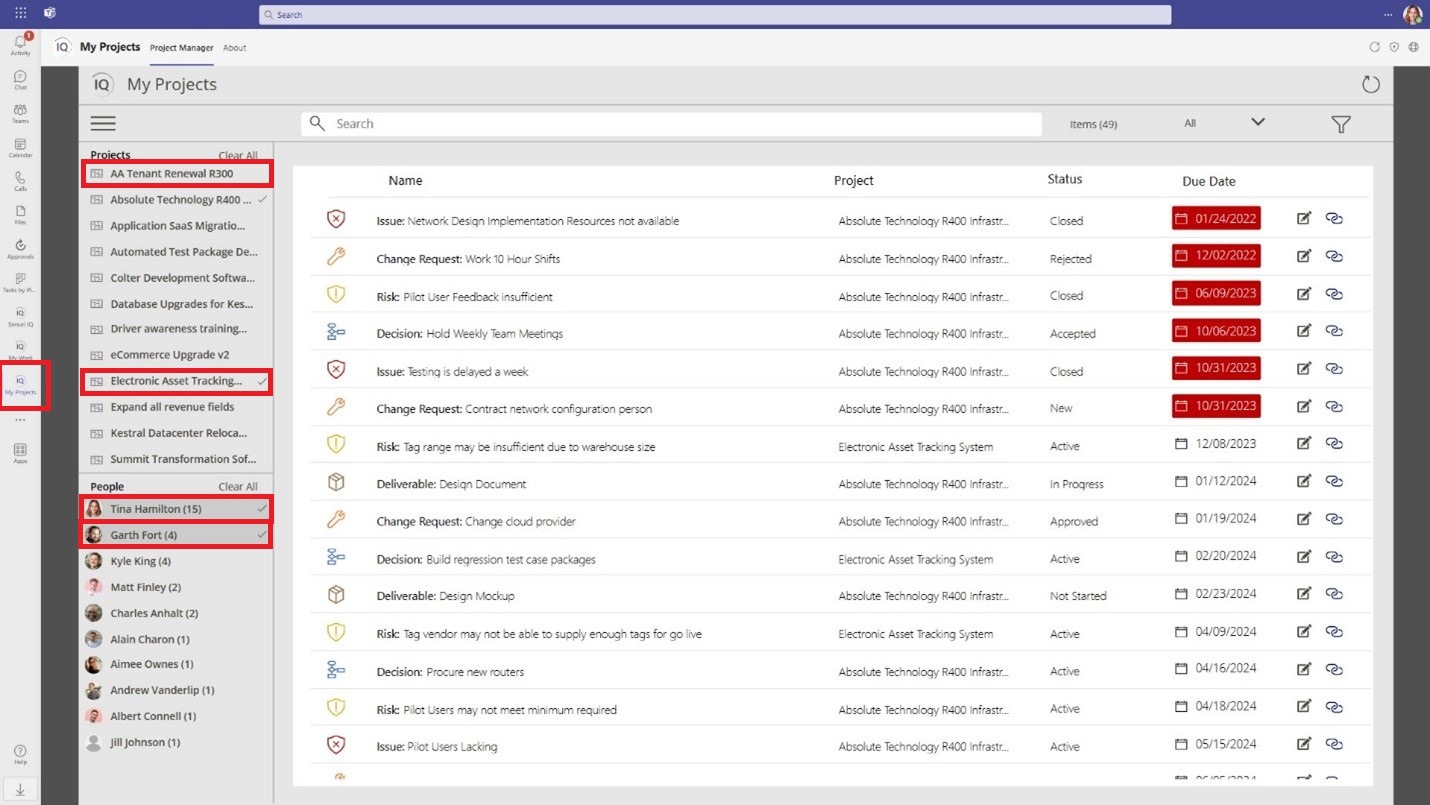1430x805 pixels.
Task: Open link icon for Work 10 Hour Shifts
Action: click(1334, 256)
